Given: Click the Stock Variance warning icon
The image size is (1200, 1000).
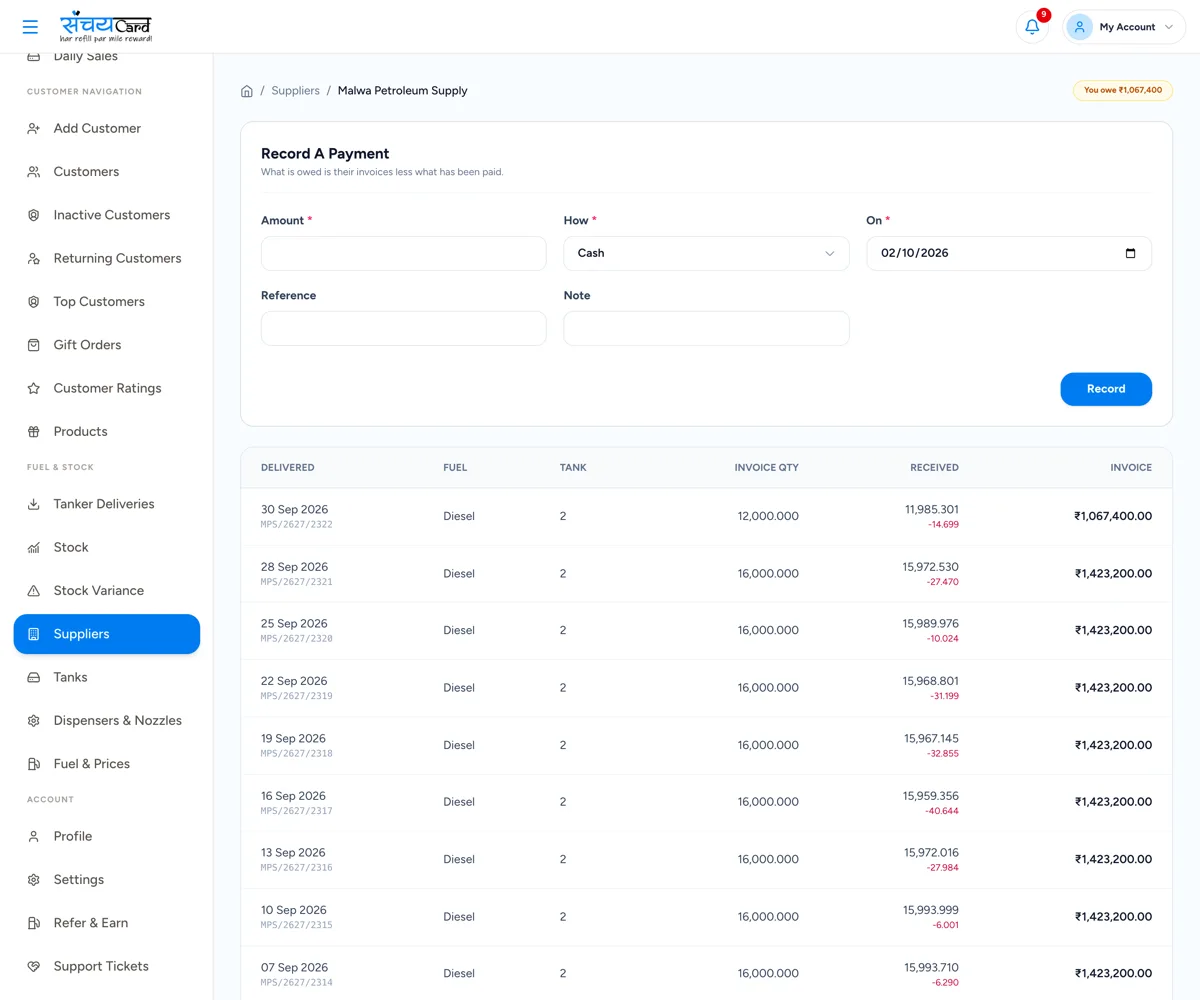Looking at the screenshot, I should pyautogui.click(x=33, y=591).
